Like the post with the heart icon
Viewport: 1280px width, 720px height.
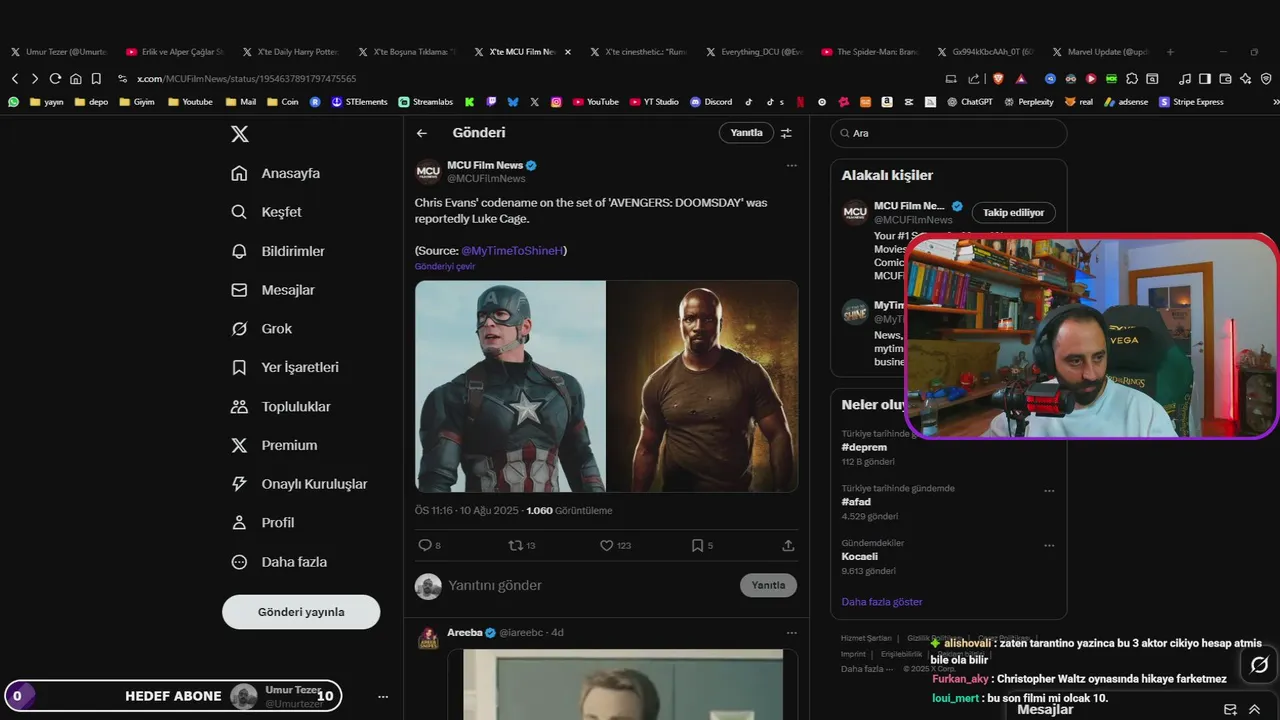pyautogui.click(x=606, y=545)
